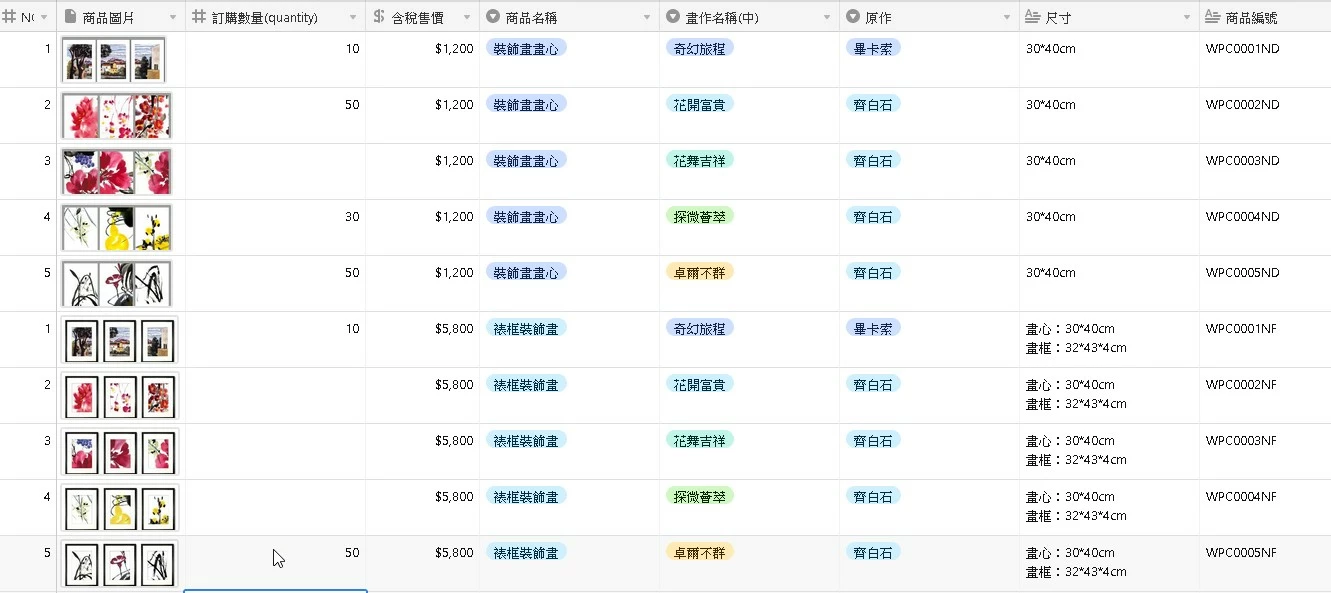Open the NO column dropdown arrow
Image resolution: width=1331 pixels, height=593 pixels.
click(x=44, y=18)
